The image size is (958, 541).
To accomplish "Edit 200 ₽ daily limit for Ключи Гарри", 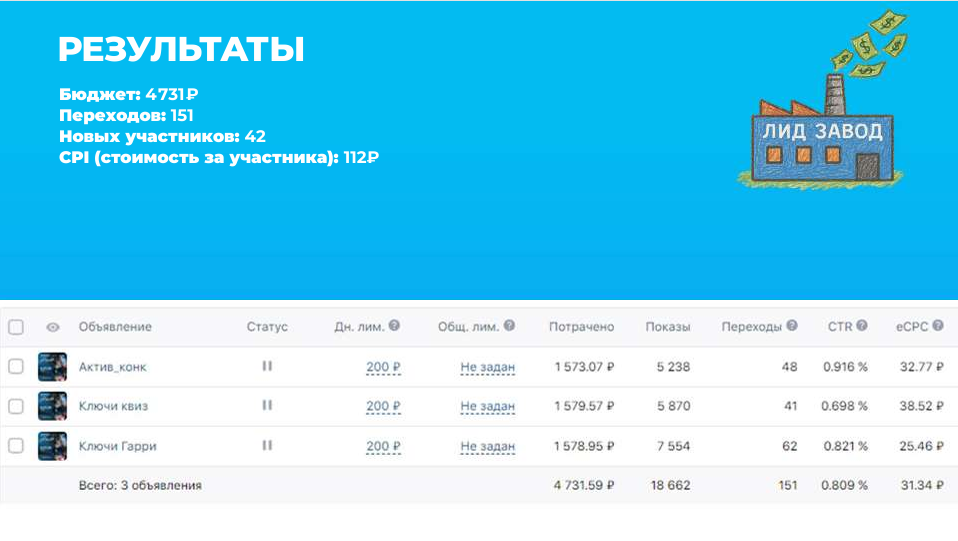I will pyautogui.click(x=383, y=447).
